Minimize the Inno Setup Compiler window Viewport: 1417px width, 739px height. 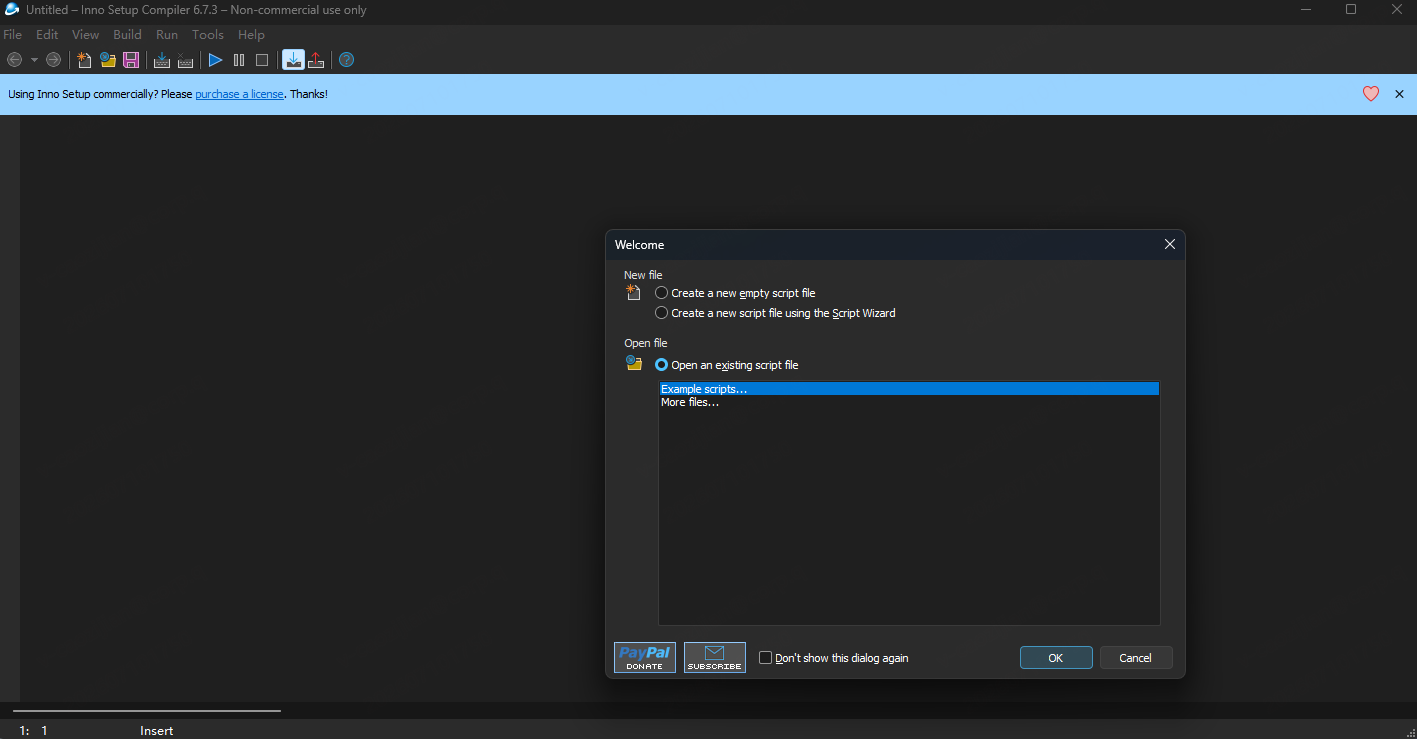(1306, 10)
